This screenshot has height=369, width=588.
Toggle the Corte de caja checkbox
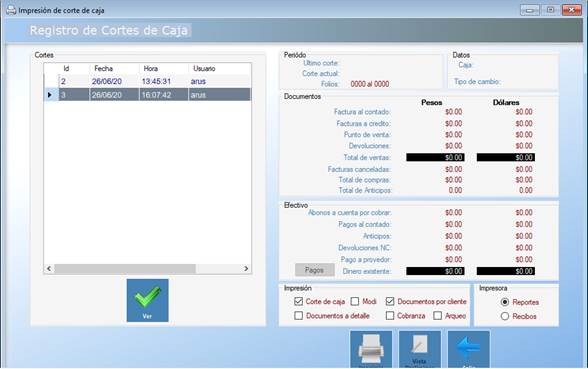coord(298,301)
